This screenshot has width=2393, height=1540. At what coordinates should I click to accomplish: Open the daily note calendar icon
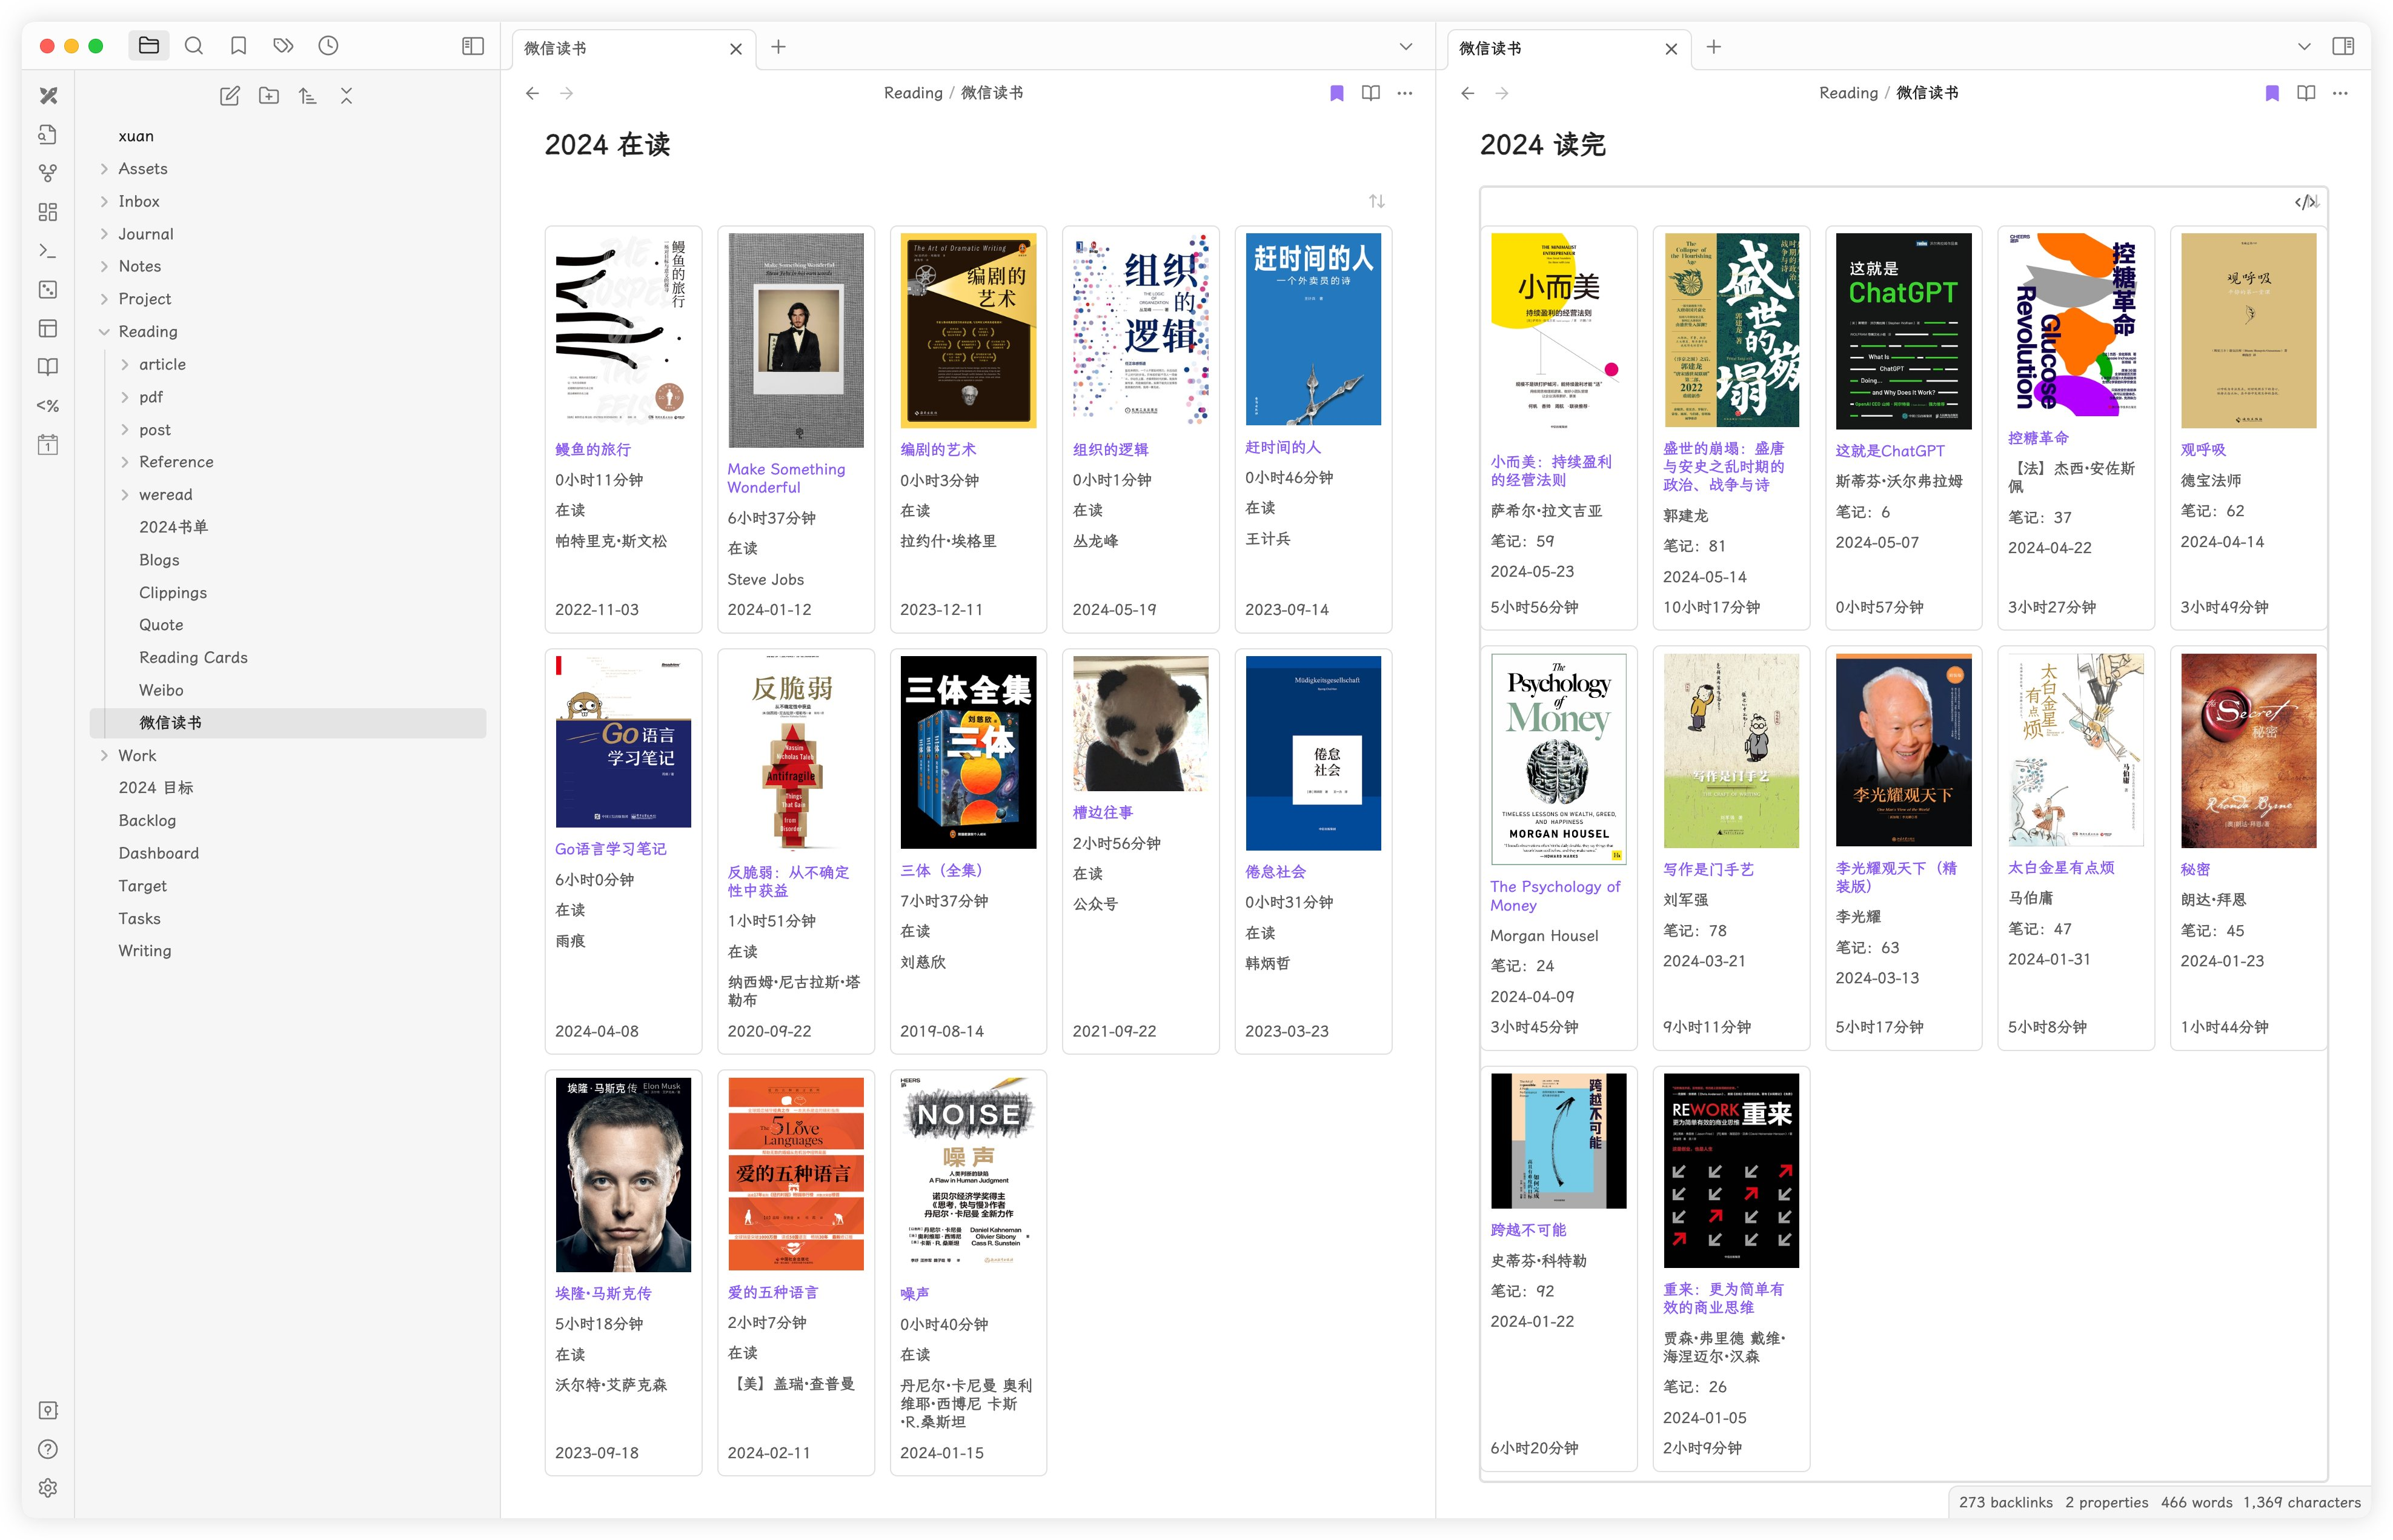tap(47, 445)
